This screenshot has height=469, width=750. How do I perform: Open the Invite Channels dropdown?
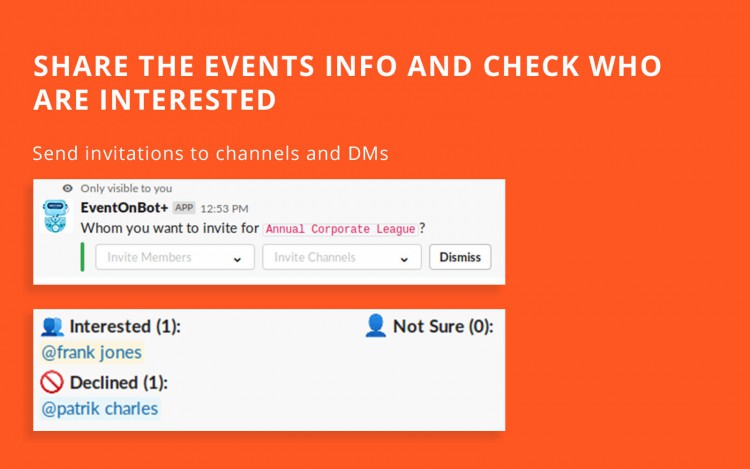[x=342, y=257]
